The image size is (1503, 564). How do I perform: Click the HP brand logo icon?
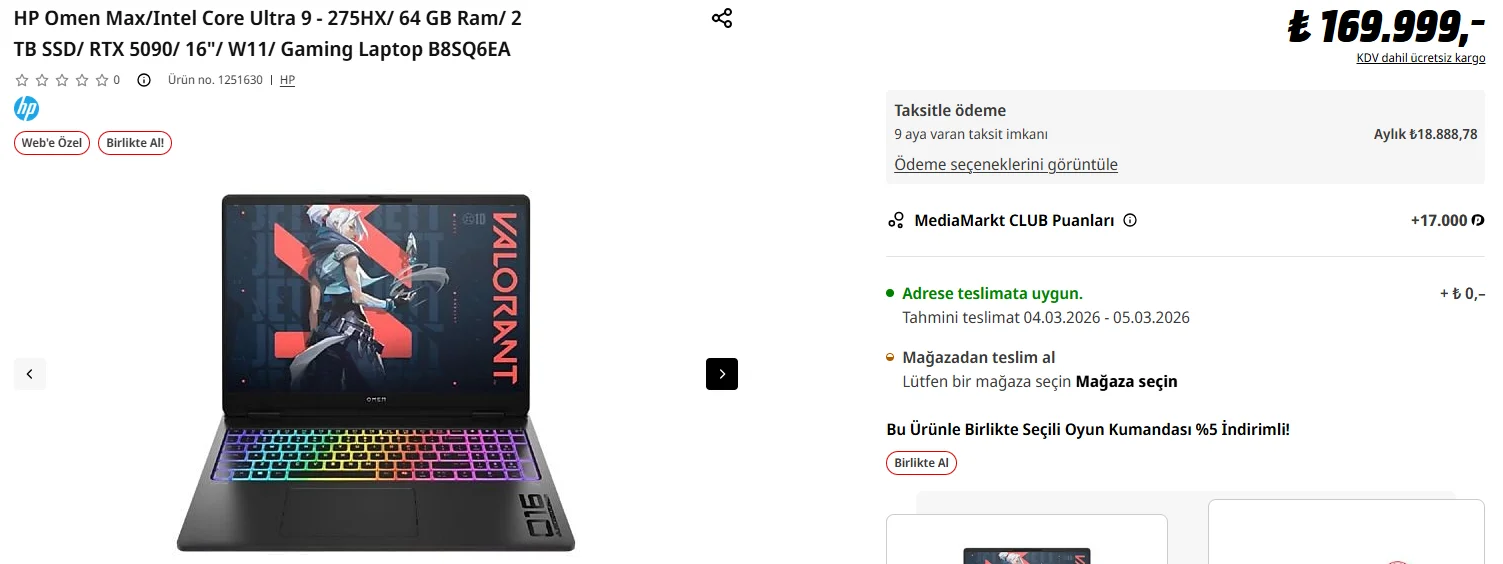(26, 109)
